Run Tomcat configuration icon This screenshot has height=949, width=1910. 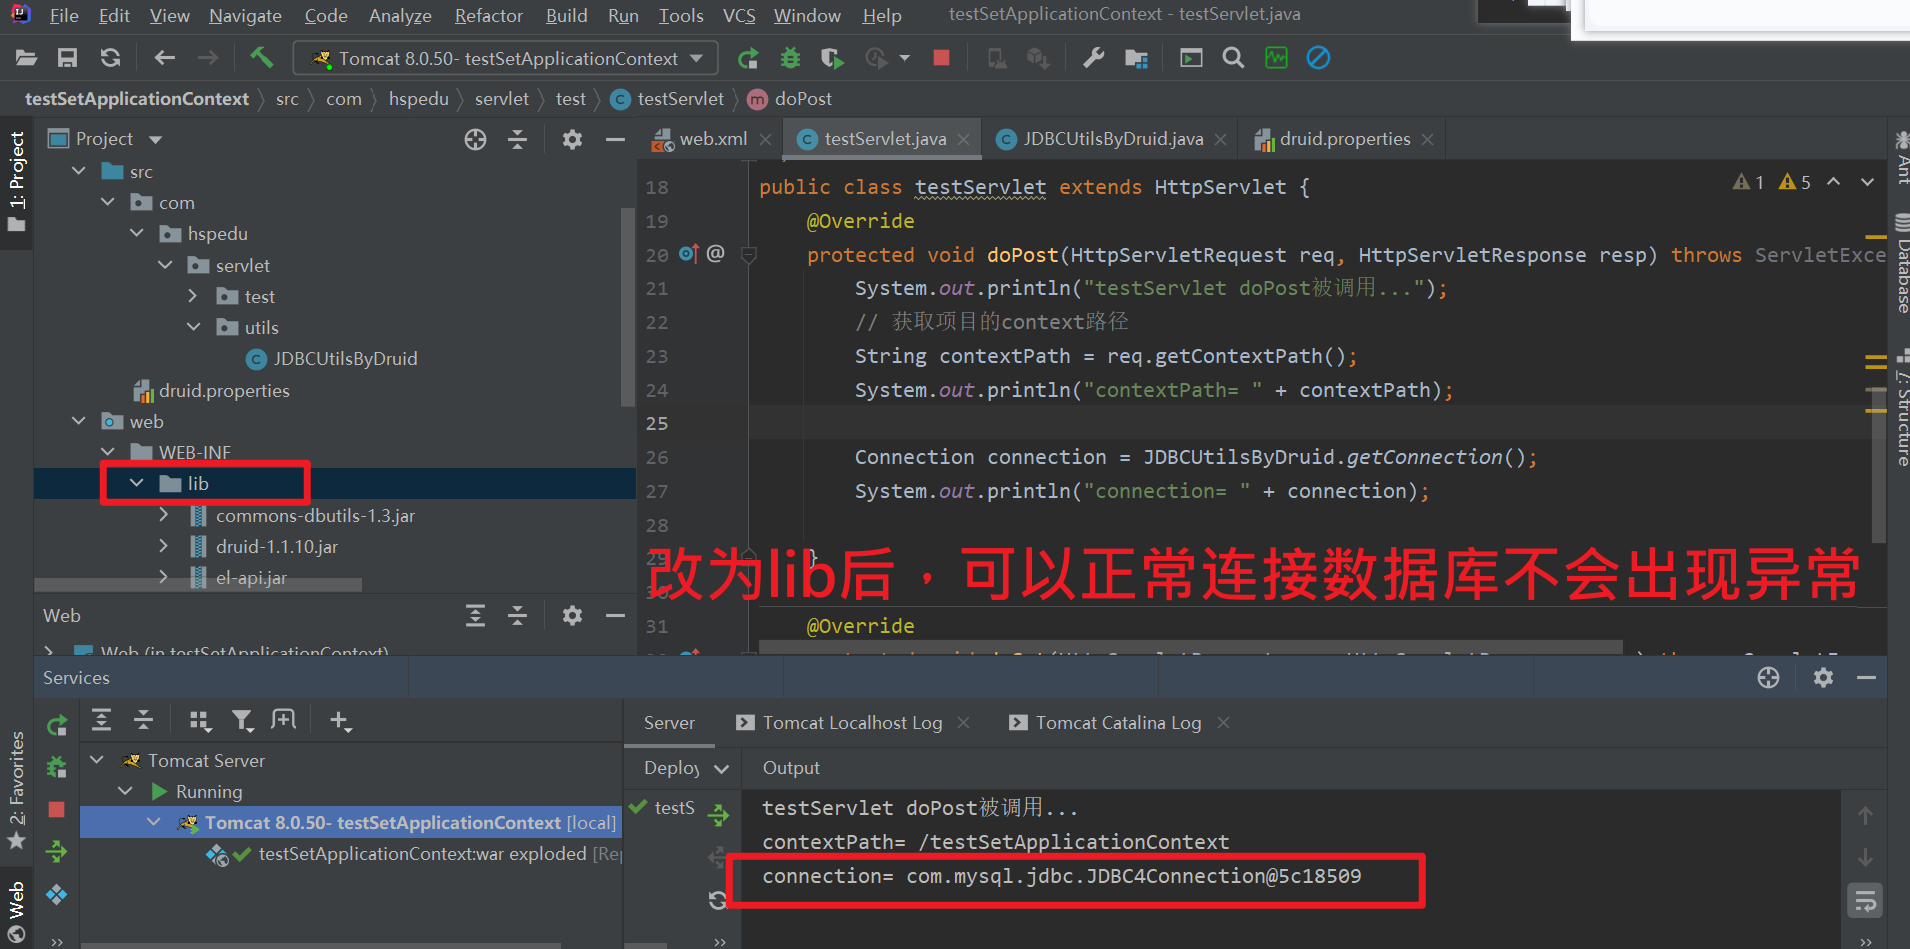point(747,58)
